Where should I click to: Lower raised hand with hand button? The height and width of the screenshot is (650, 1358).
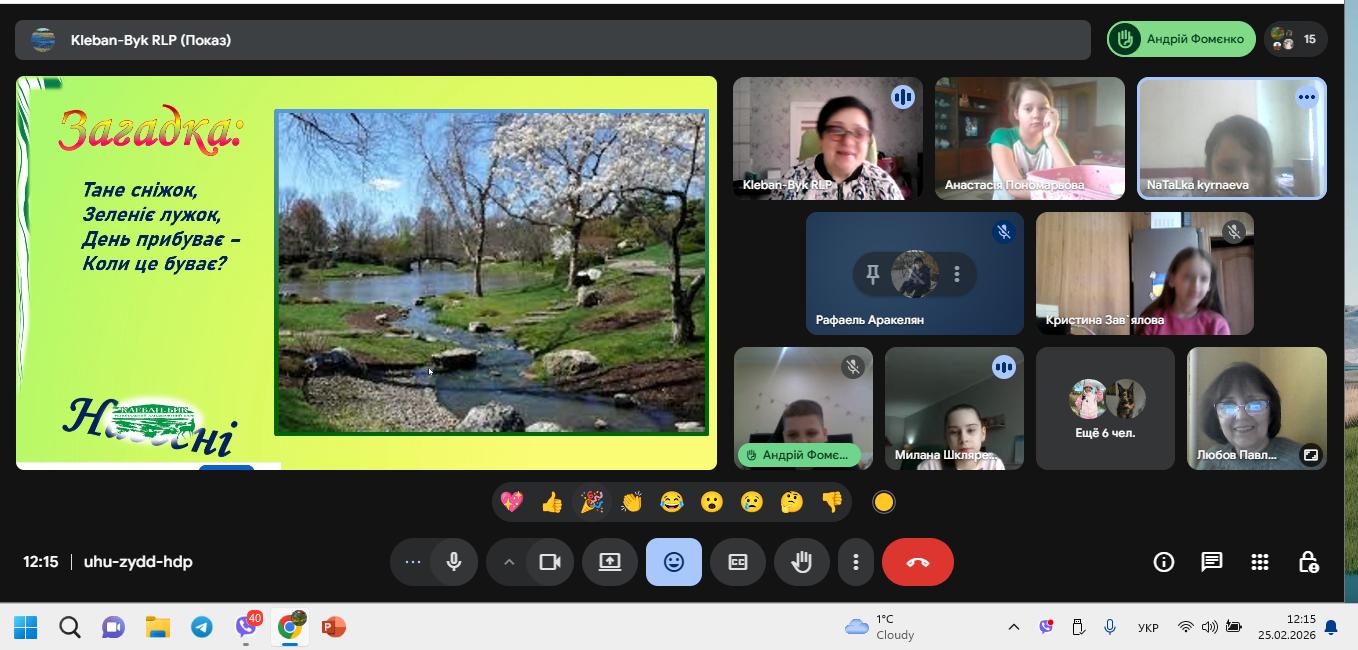pos(802,562)
